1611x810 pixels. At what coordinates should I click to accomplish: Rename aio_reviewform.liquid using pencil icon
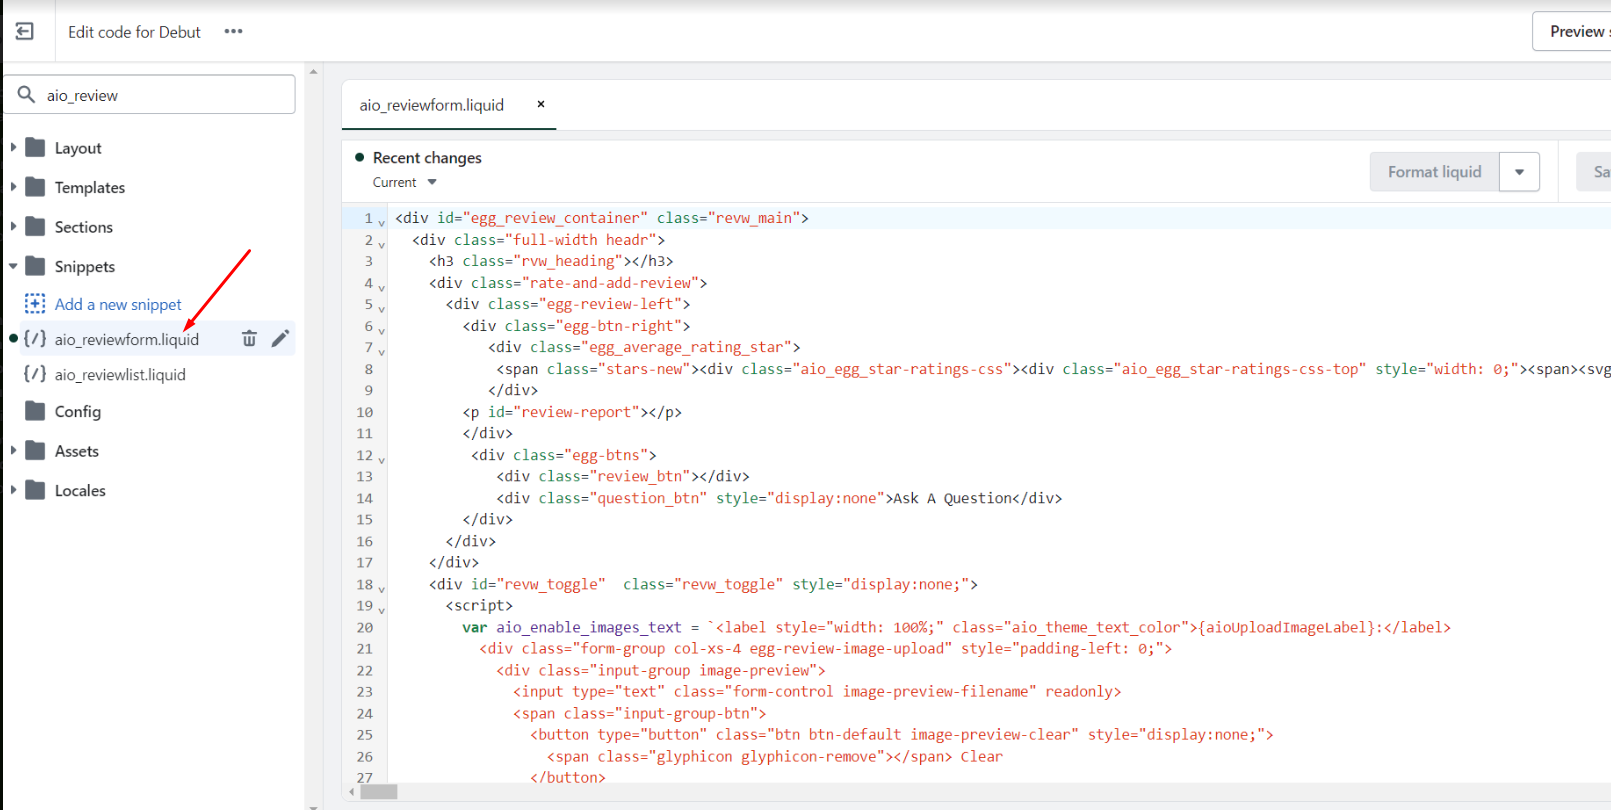[x=280, y=338]
